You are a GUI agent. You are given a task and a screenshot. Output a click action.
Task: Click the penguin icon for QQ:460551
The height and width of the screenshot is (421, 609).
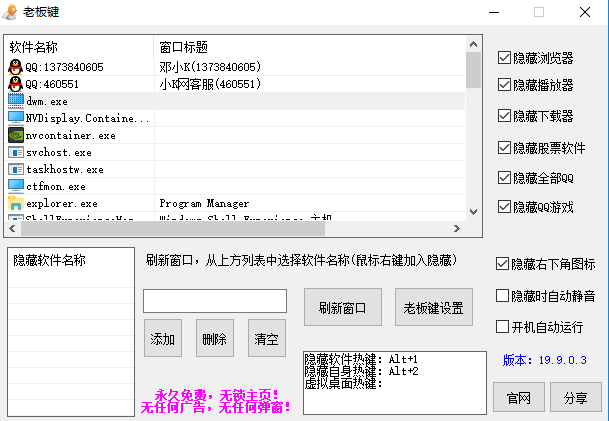pyautogui.click(x=16, y=84)
